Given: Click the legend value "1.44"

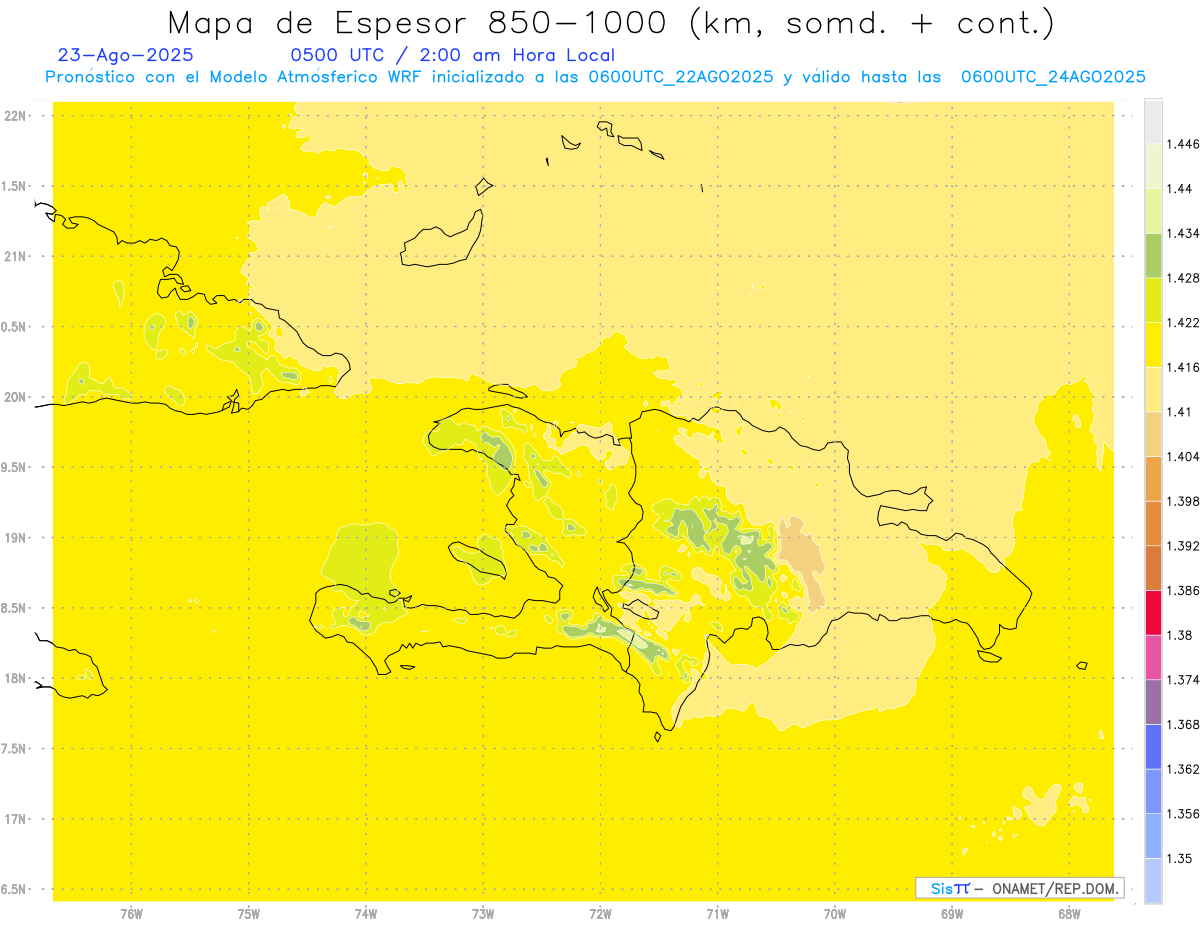Looking at the screenshot, I should 1179,188.
